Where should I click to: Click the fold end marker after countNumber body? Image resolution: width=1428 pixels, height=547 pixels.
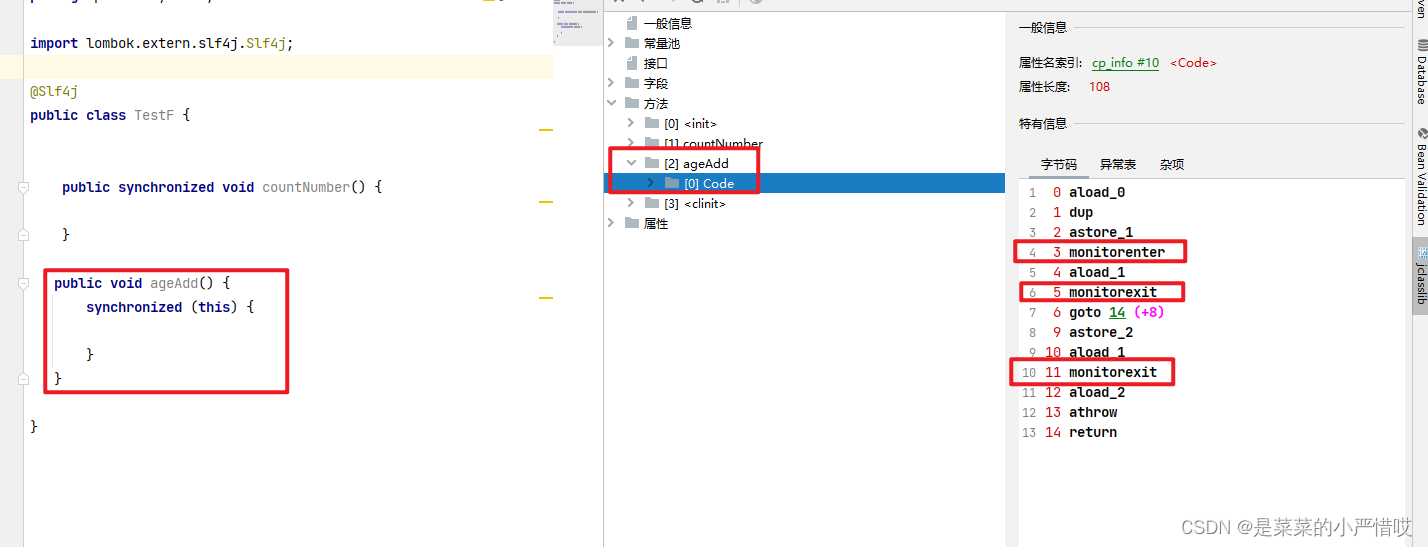click(x=24, y=235)
